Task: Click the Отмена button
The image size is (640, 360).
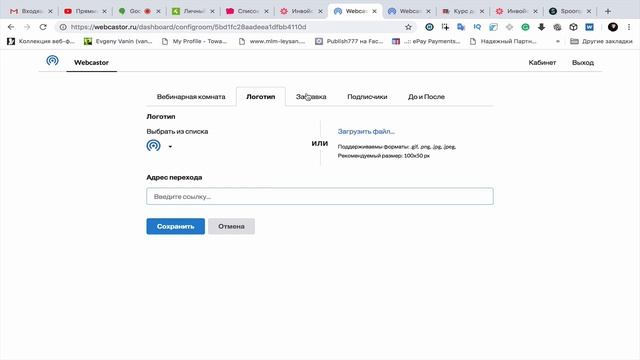Action: 231,226
